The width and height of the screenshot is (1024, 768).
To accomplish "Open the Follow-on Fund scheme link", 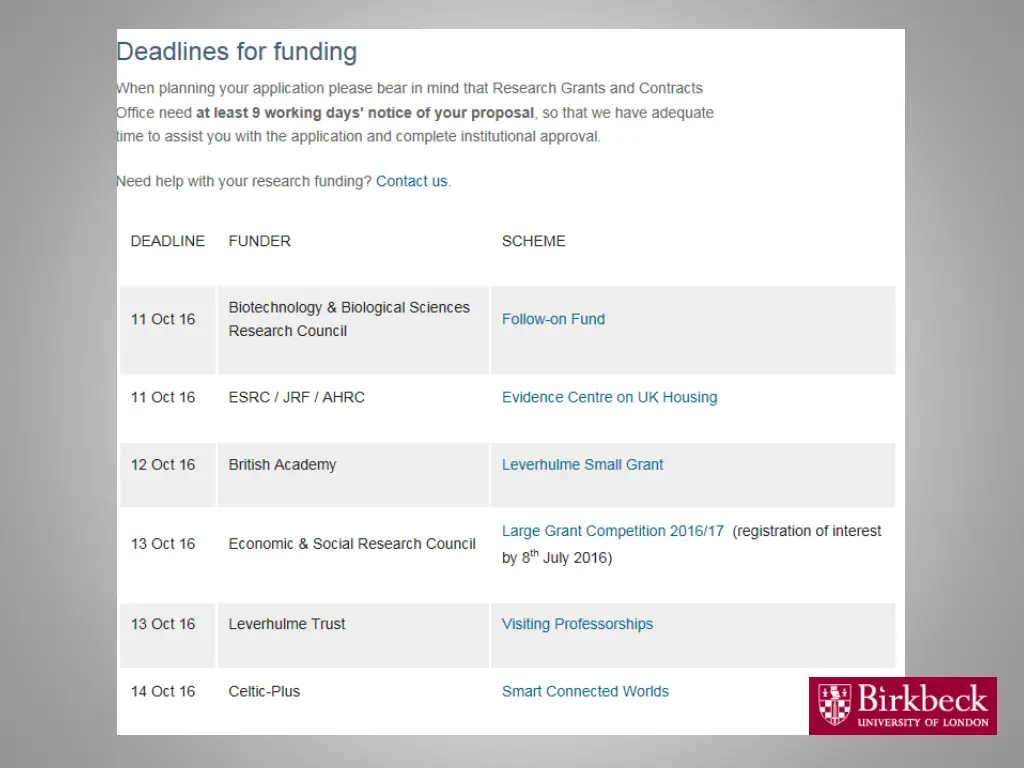I will click(x=553, y=319).
